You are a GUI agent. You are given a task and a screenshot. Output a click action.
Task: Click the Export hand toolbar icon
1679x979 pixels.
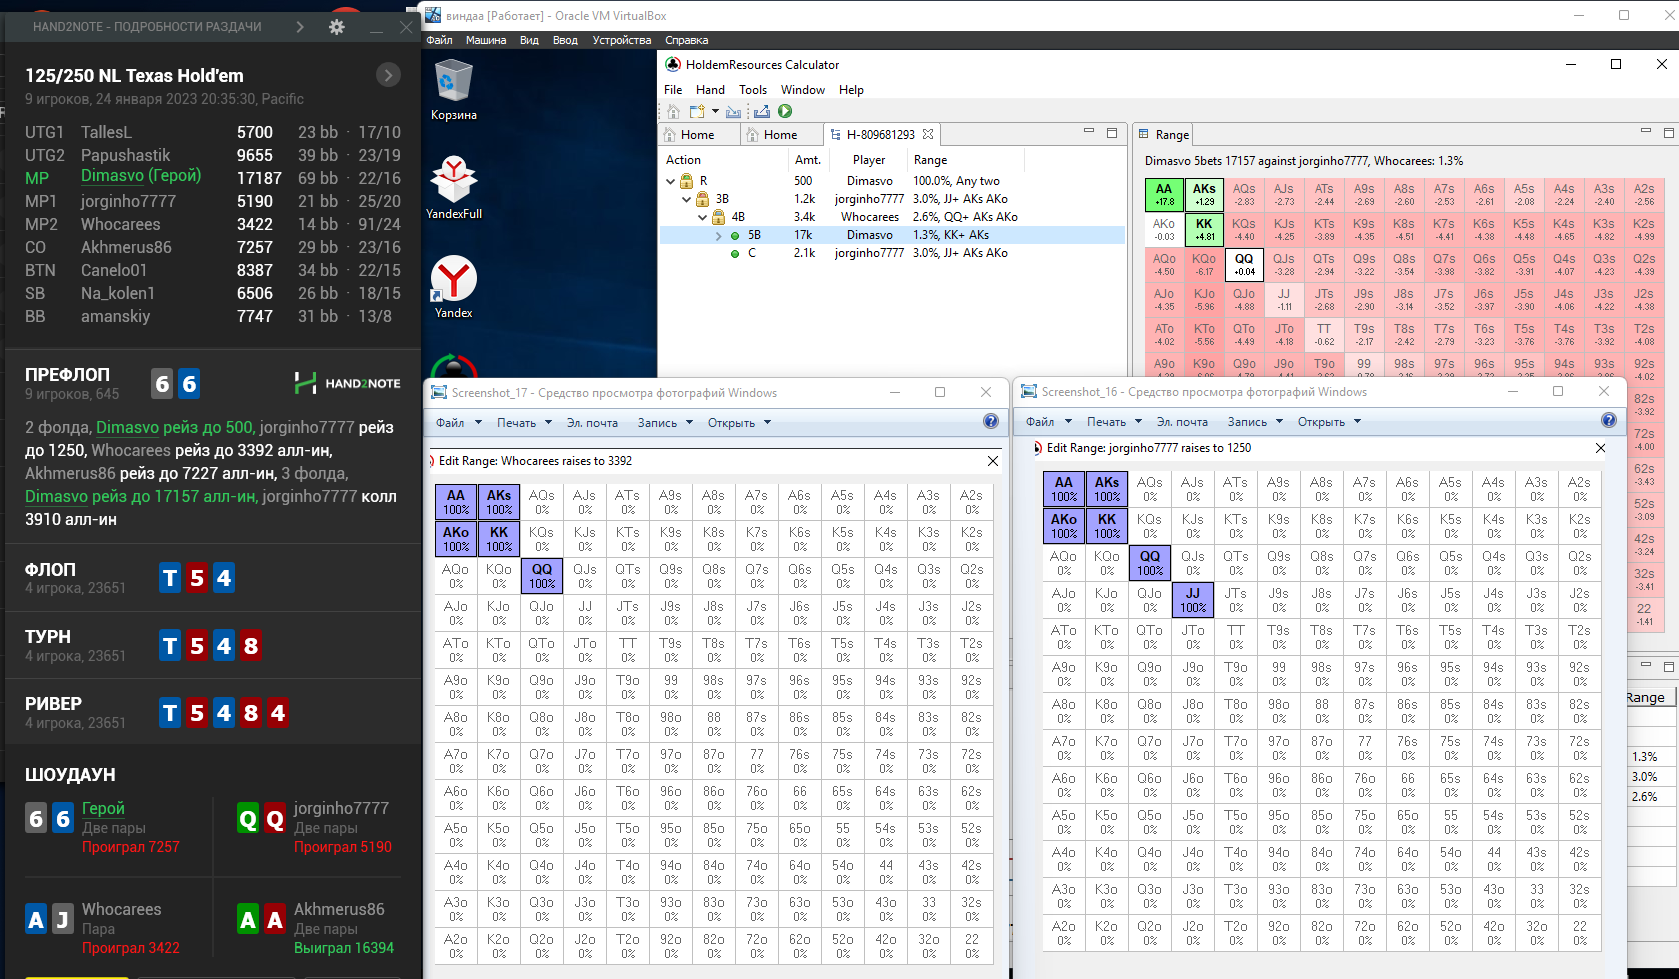coord(762,111)
